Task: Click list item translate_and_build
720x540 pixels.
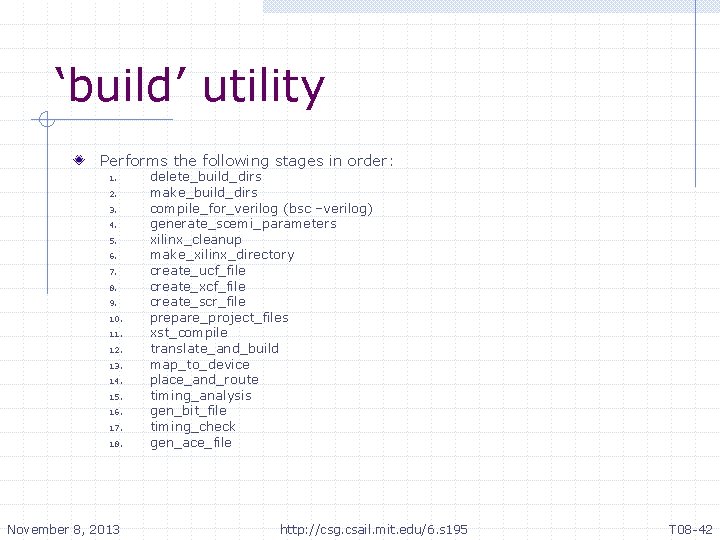Action: click(214, 349)
